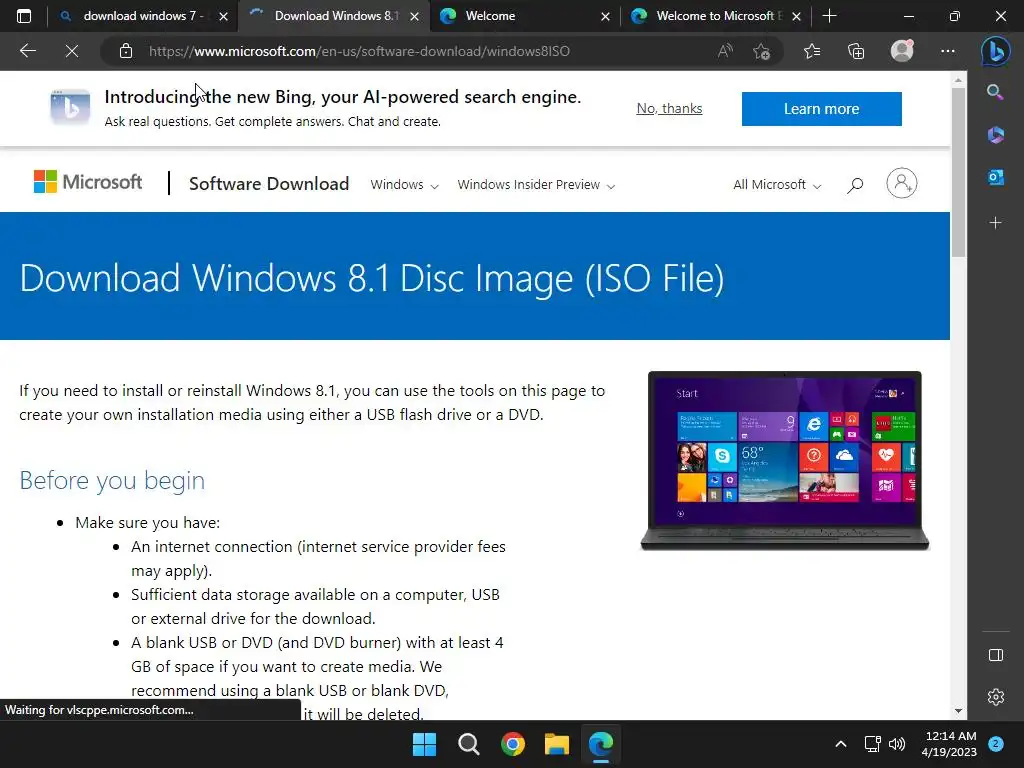Show hidden system tray icons

click(840, 744)
